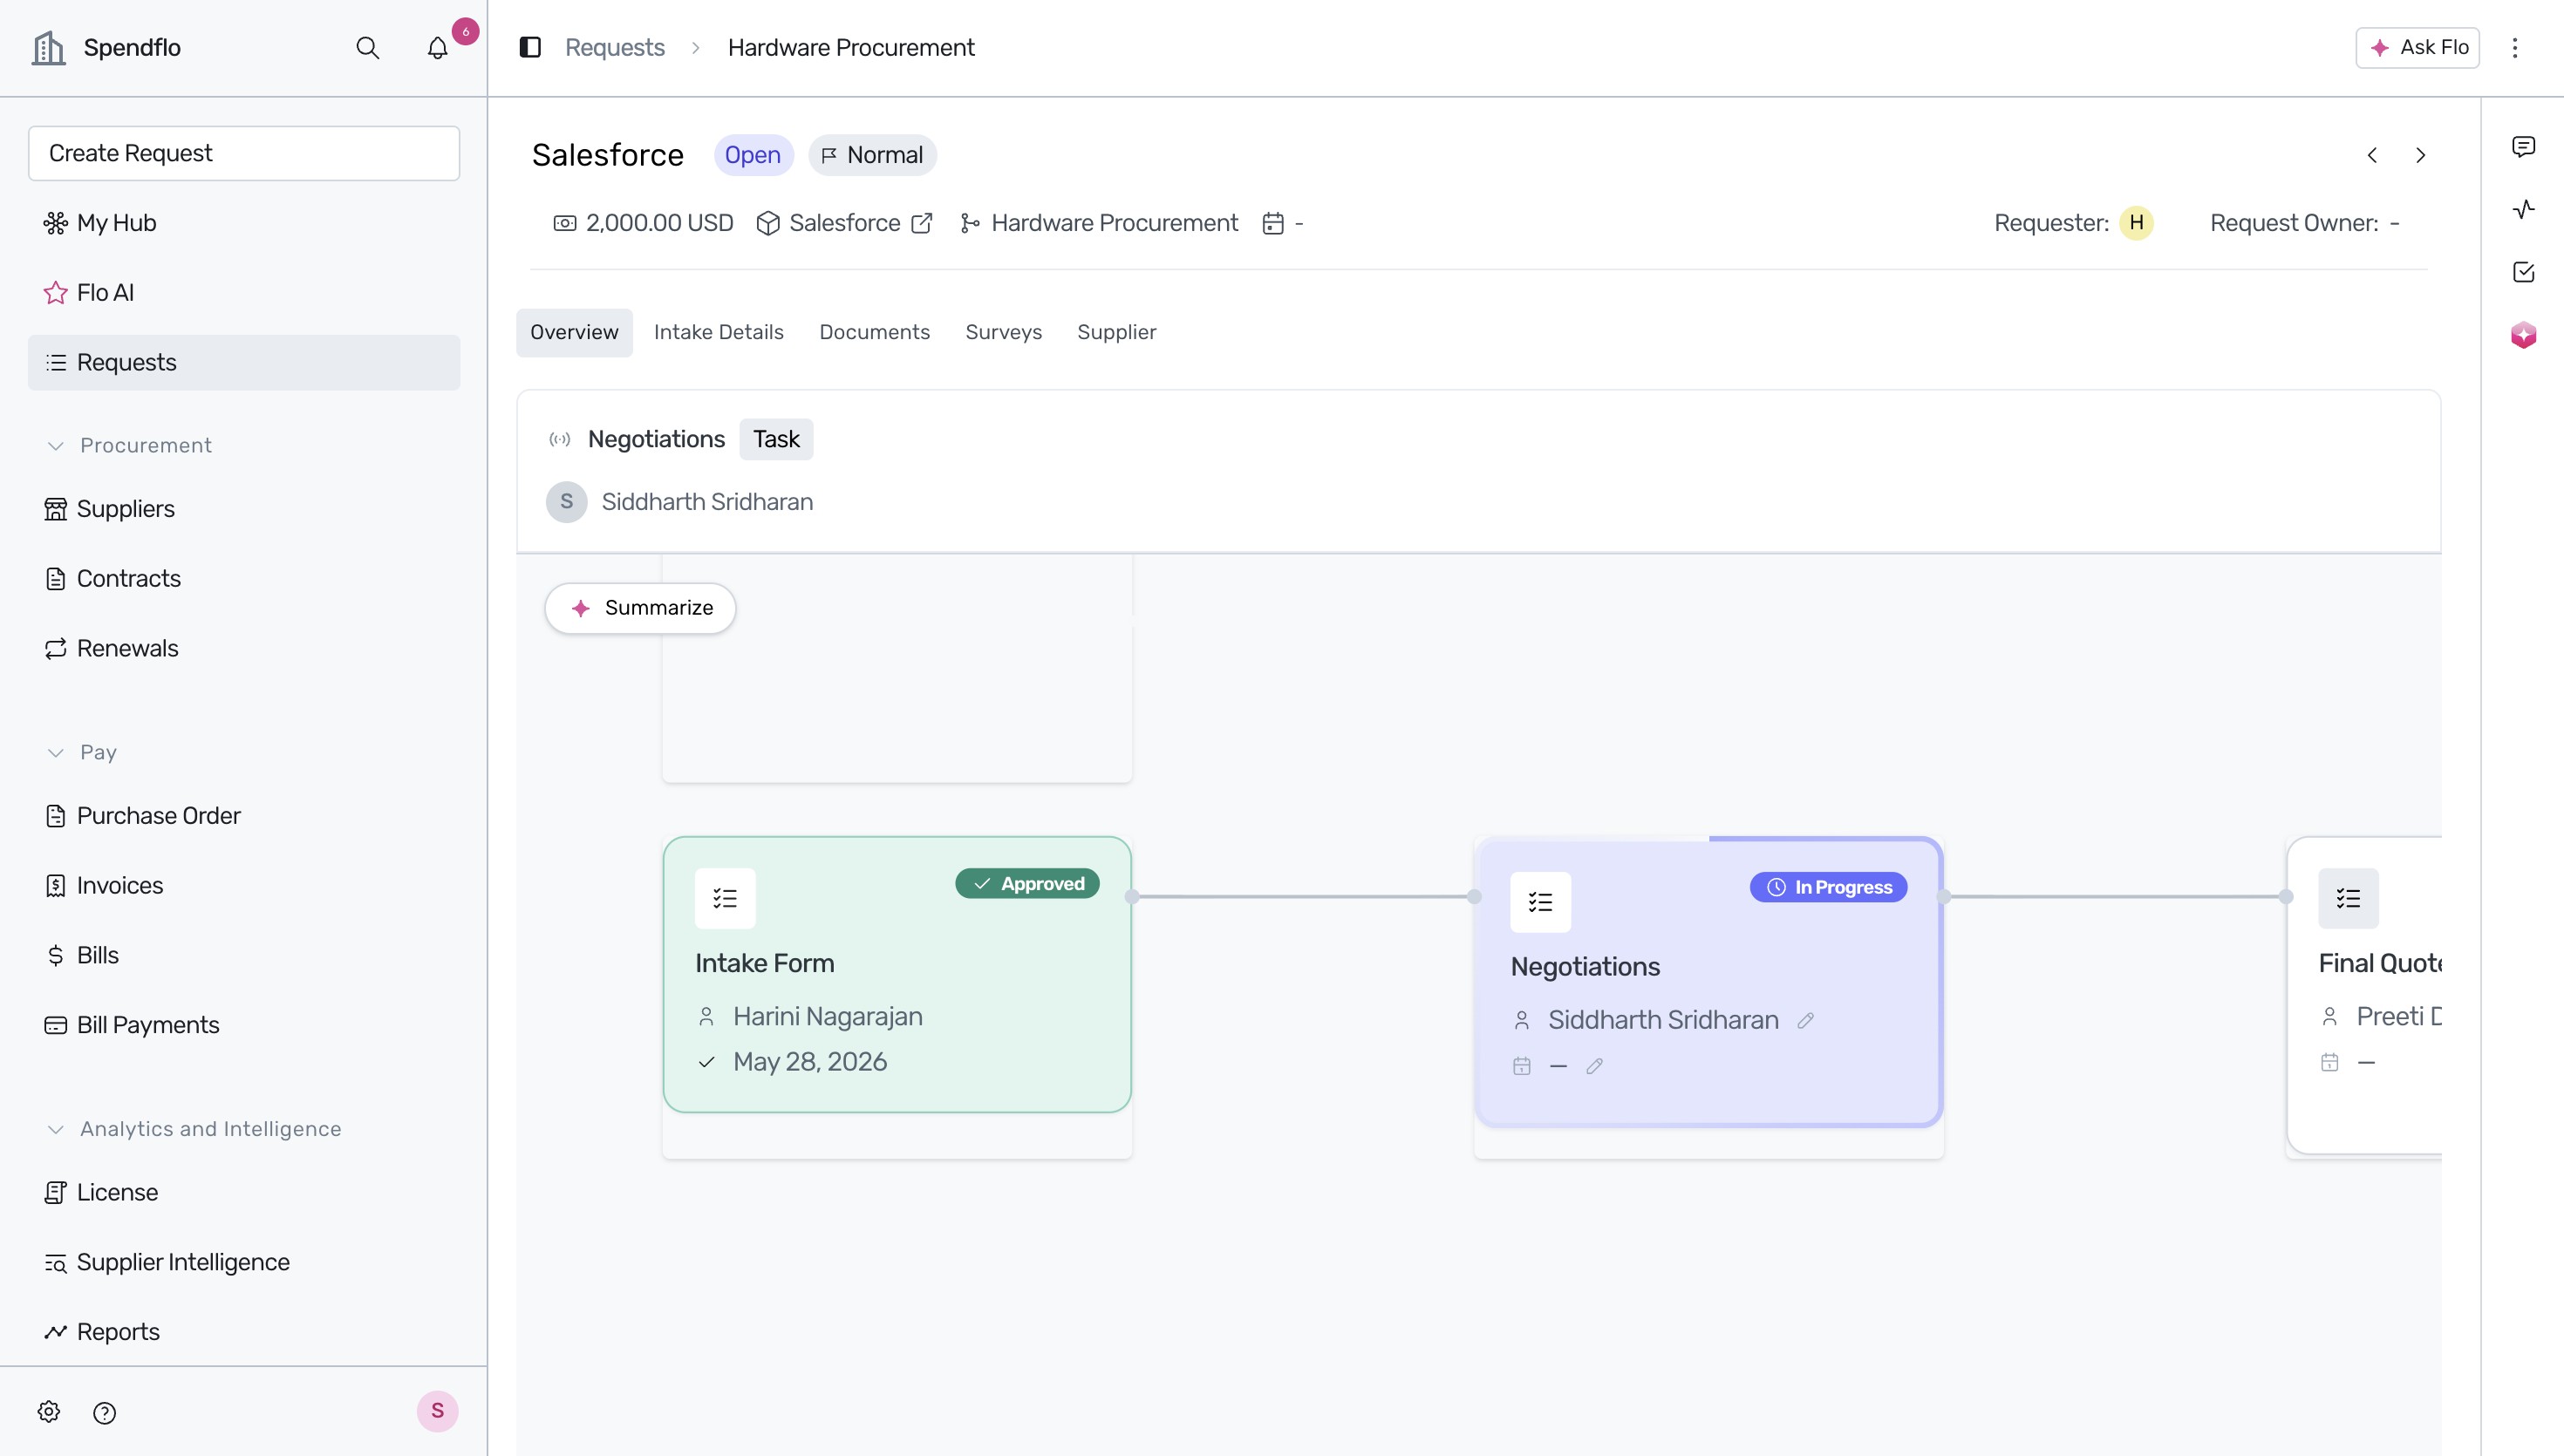Click Siddharth Sridharan avatar in task header
2564x1456 pixels.
pyautogui.click(x=566, y=502)
